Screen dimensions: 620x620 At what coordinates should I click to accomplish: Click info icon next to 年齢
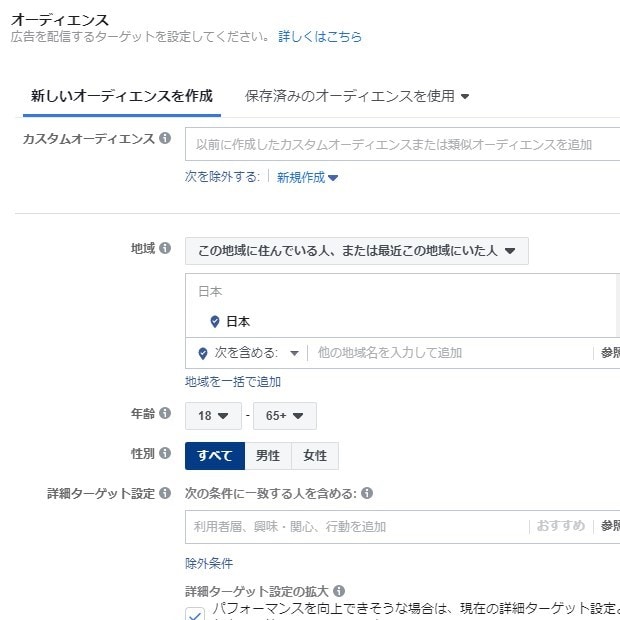click(165, 413)
